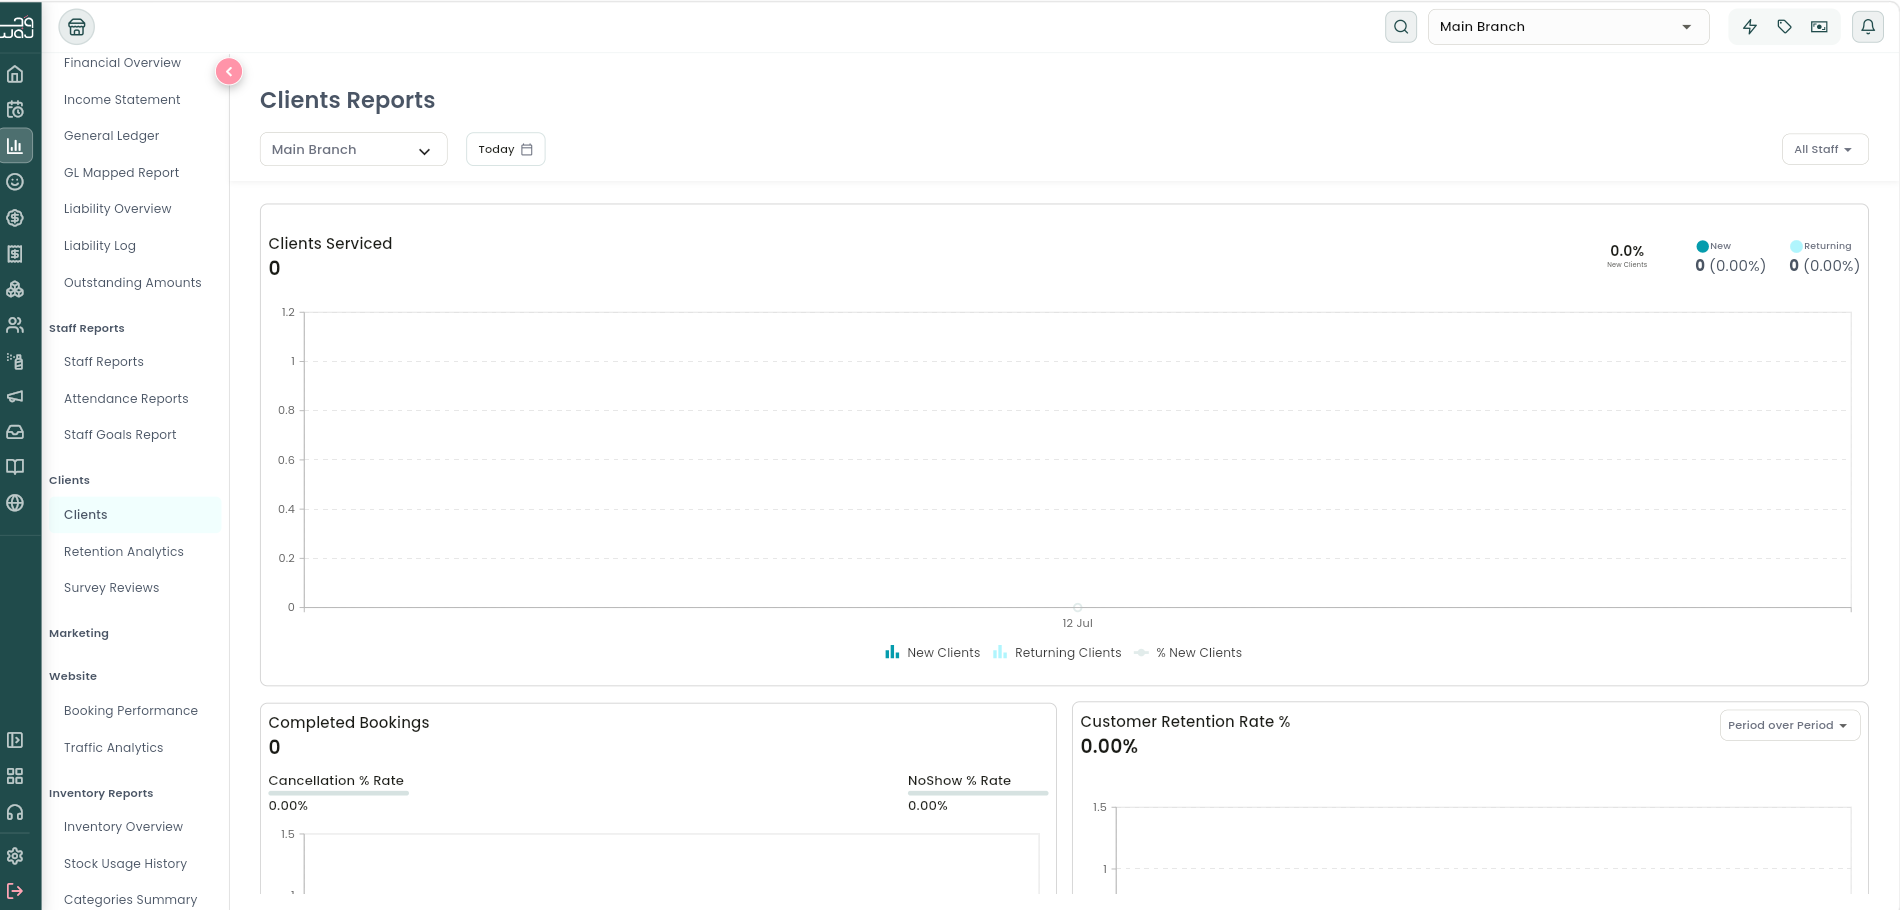Open the top bar Main Branch dropdown
This screenshot has width=1902, height=910.
1568,27
